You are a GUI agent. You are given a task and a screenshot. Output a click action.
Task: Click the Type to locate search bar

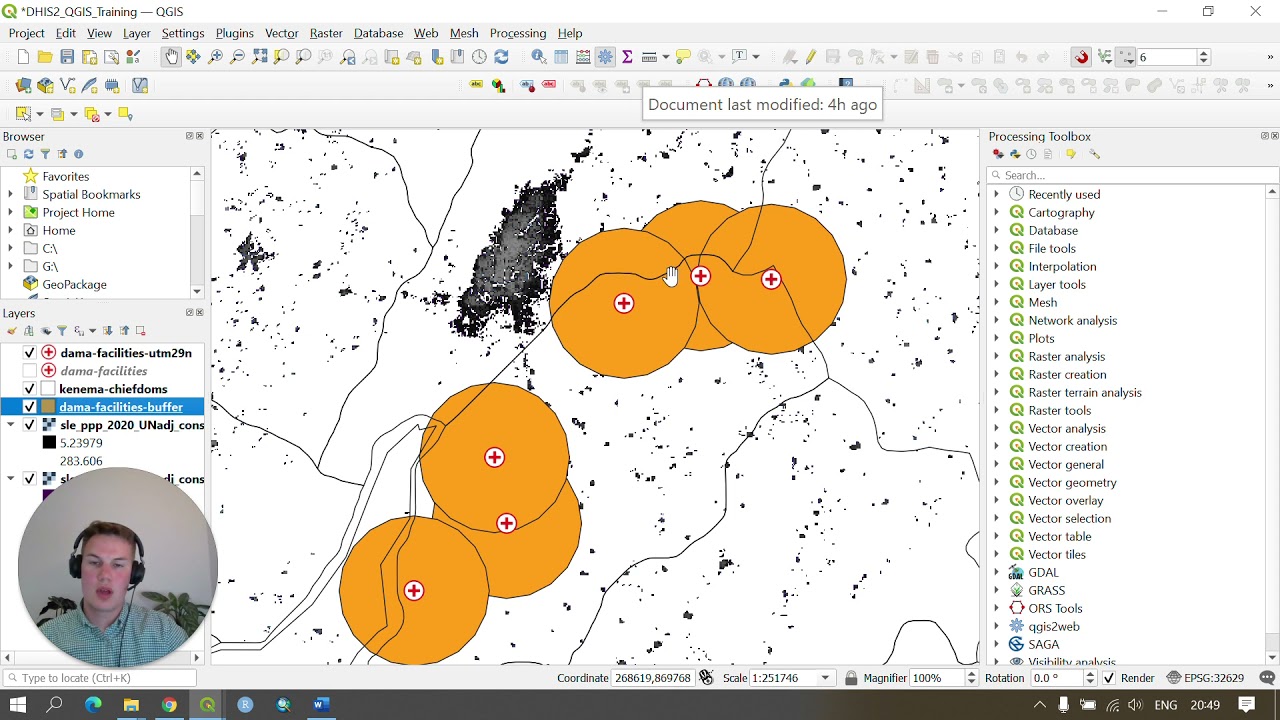pos(102,678)
